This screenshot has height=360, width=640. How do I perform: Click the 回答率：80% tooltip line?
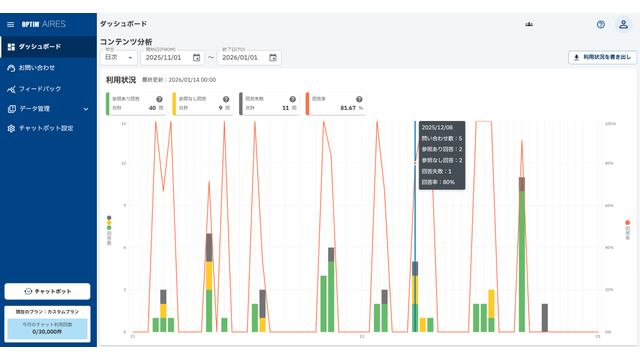coord(438,182)
